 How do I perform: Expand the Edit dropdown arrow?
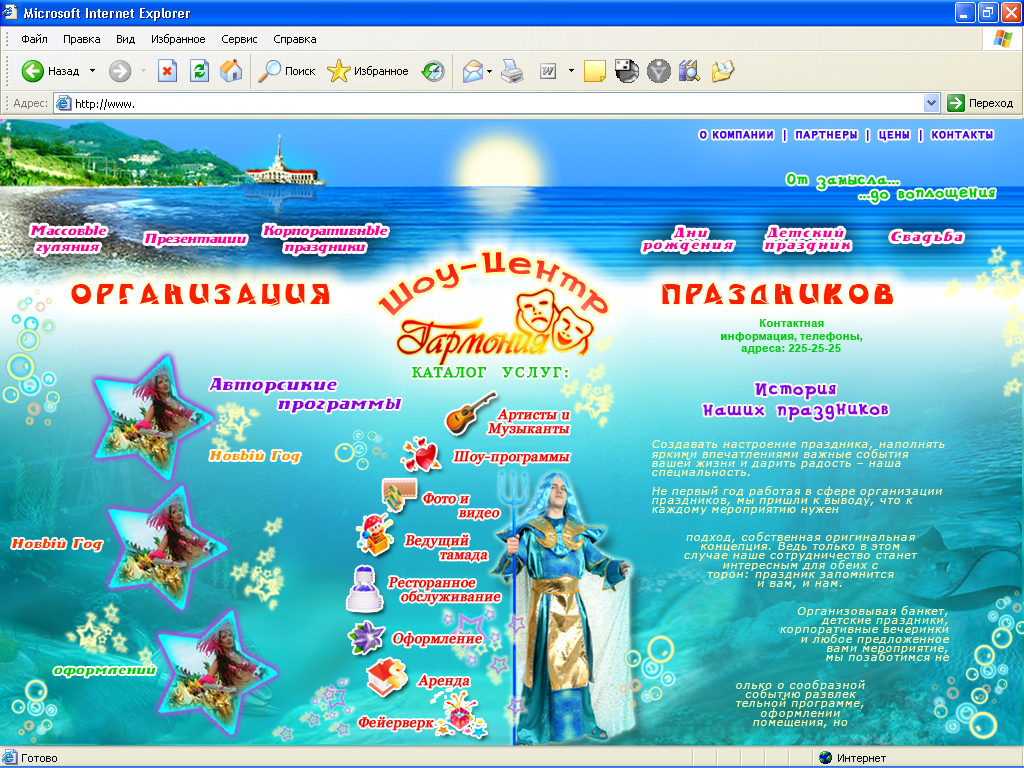pos(571,71)
